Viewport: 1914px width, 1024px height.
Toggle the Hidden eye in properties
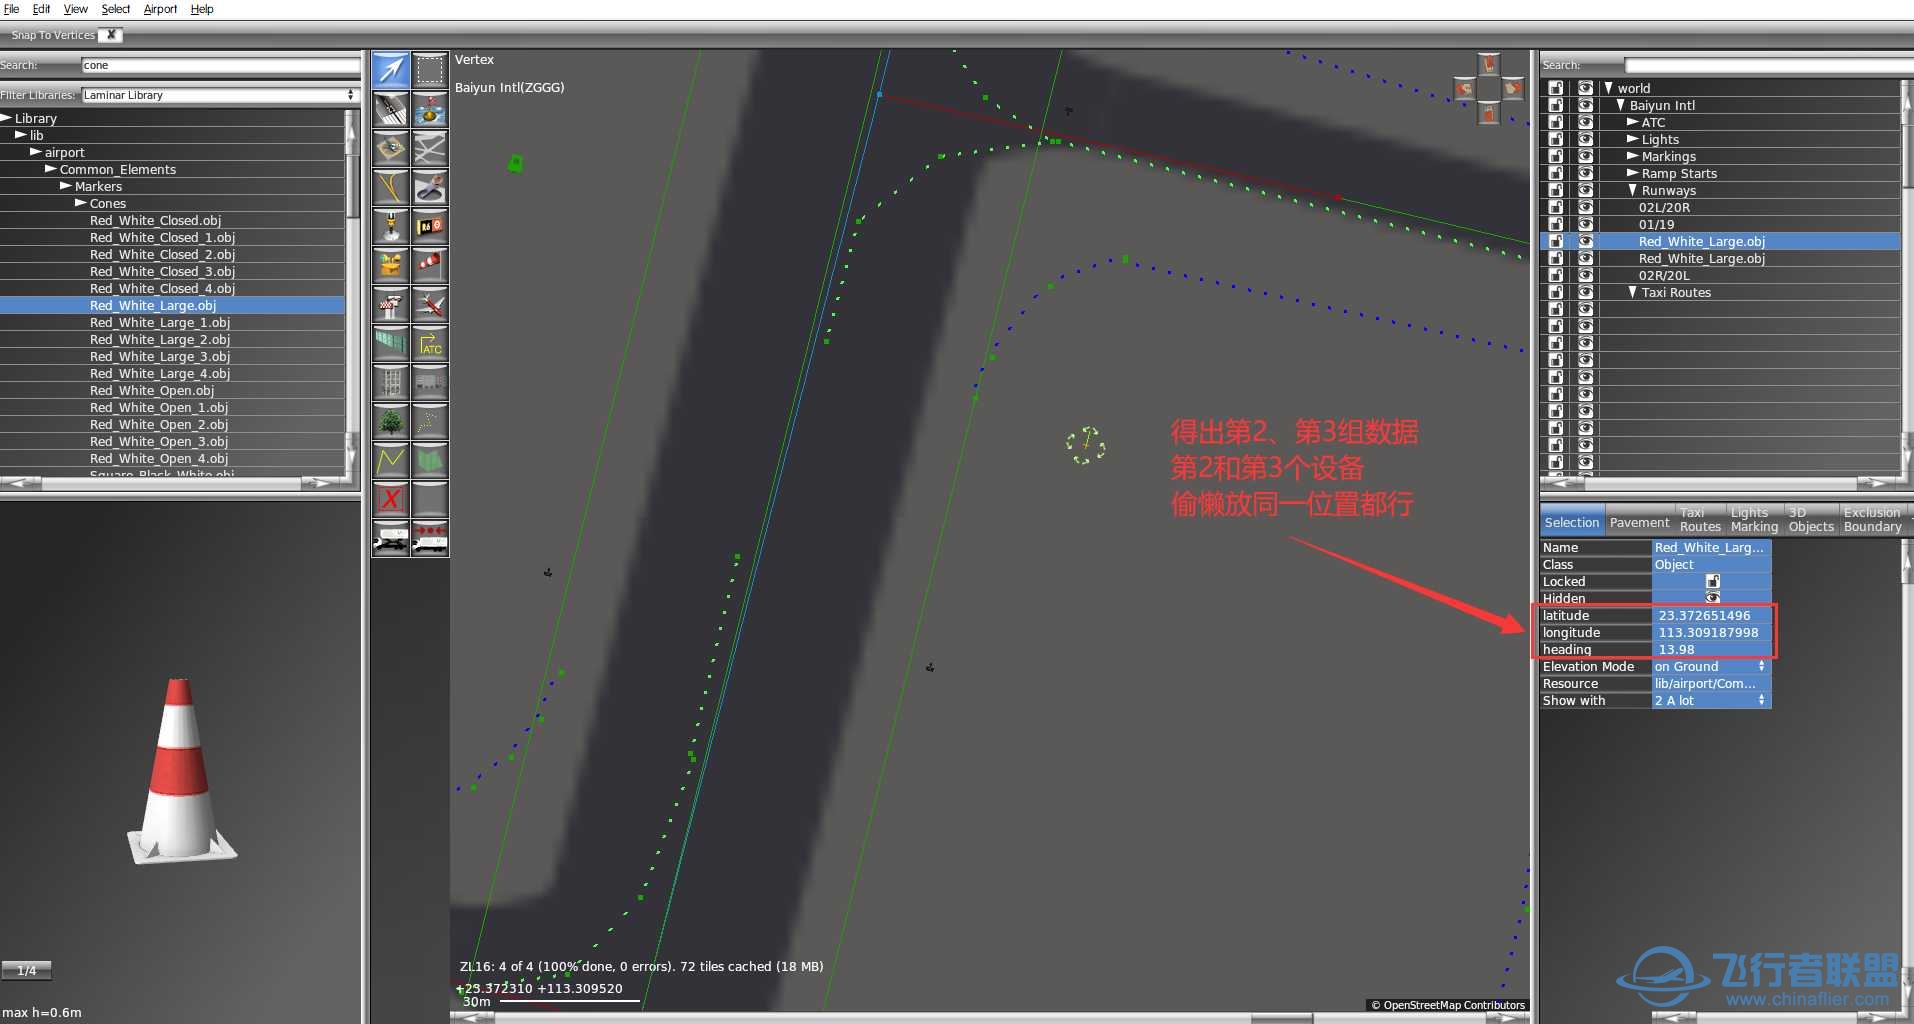pyautogui.click(x=1712, y=598)
